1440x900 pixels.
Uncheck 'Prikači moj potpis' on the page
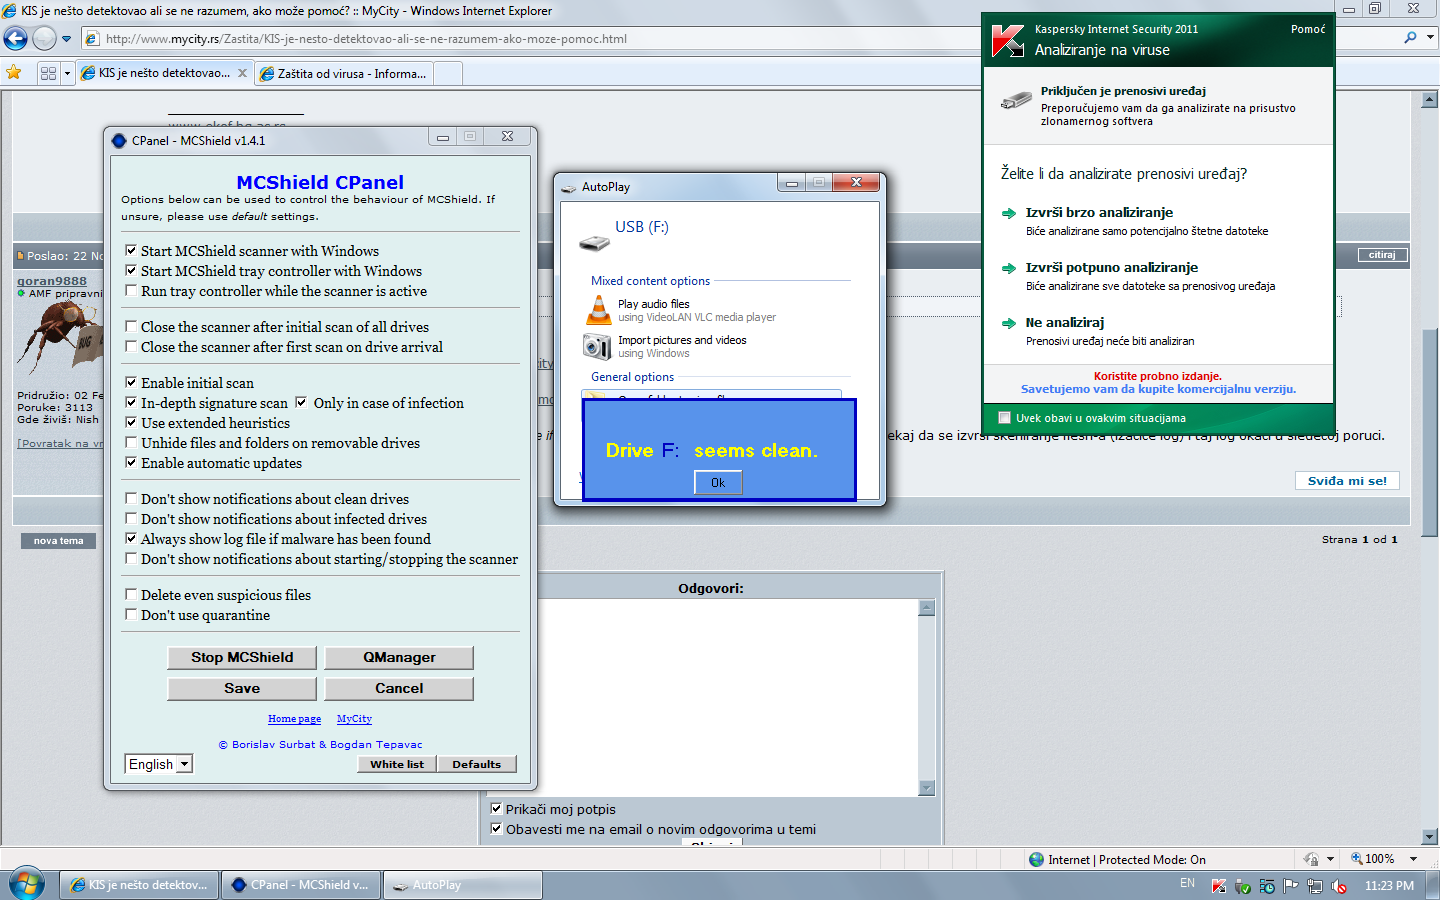click(x=496, y=809)
